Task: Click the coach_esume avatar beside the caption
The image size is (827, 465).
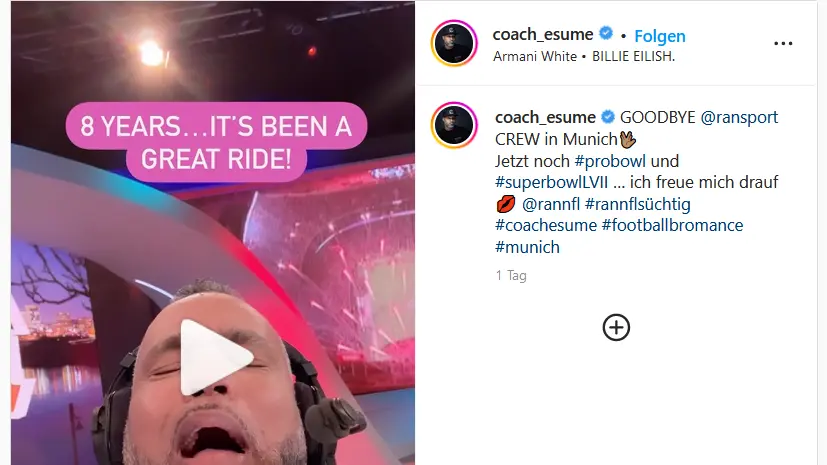Action: [x=454, y=125]
